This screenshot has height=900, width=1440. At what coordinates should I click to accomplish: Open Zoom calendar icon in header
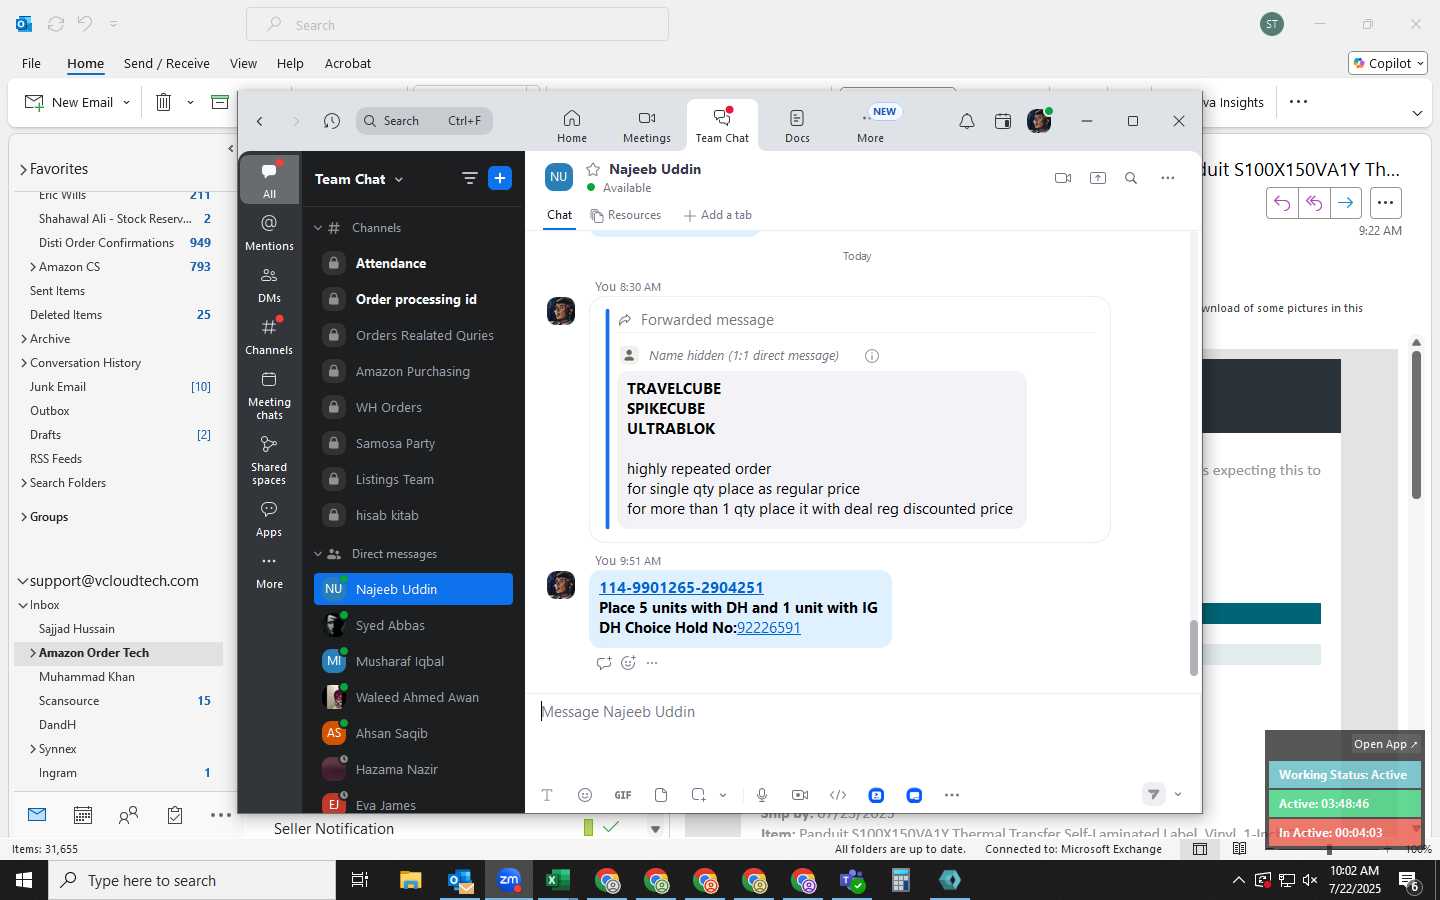point(1003,121)
